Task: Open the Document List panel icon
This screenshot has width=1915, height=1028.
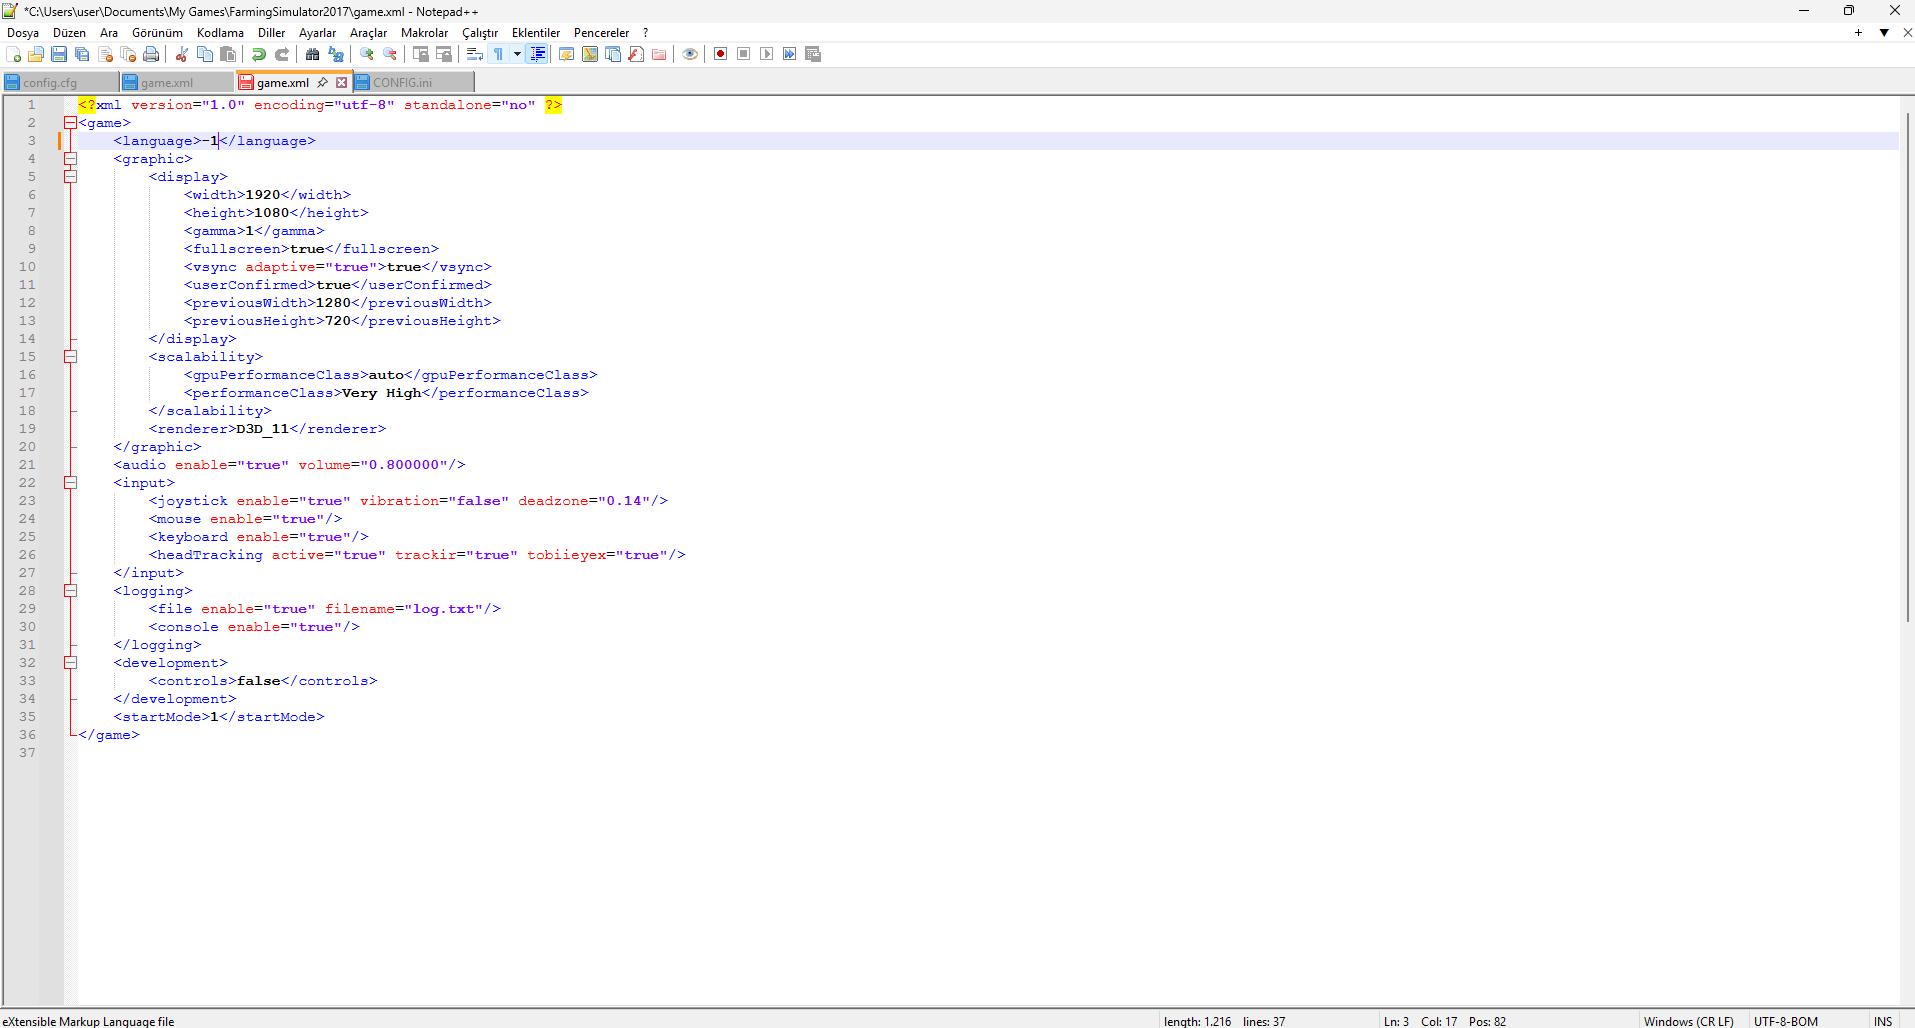Action: click(x=613, y=54)
